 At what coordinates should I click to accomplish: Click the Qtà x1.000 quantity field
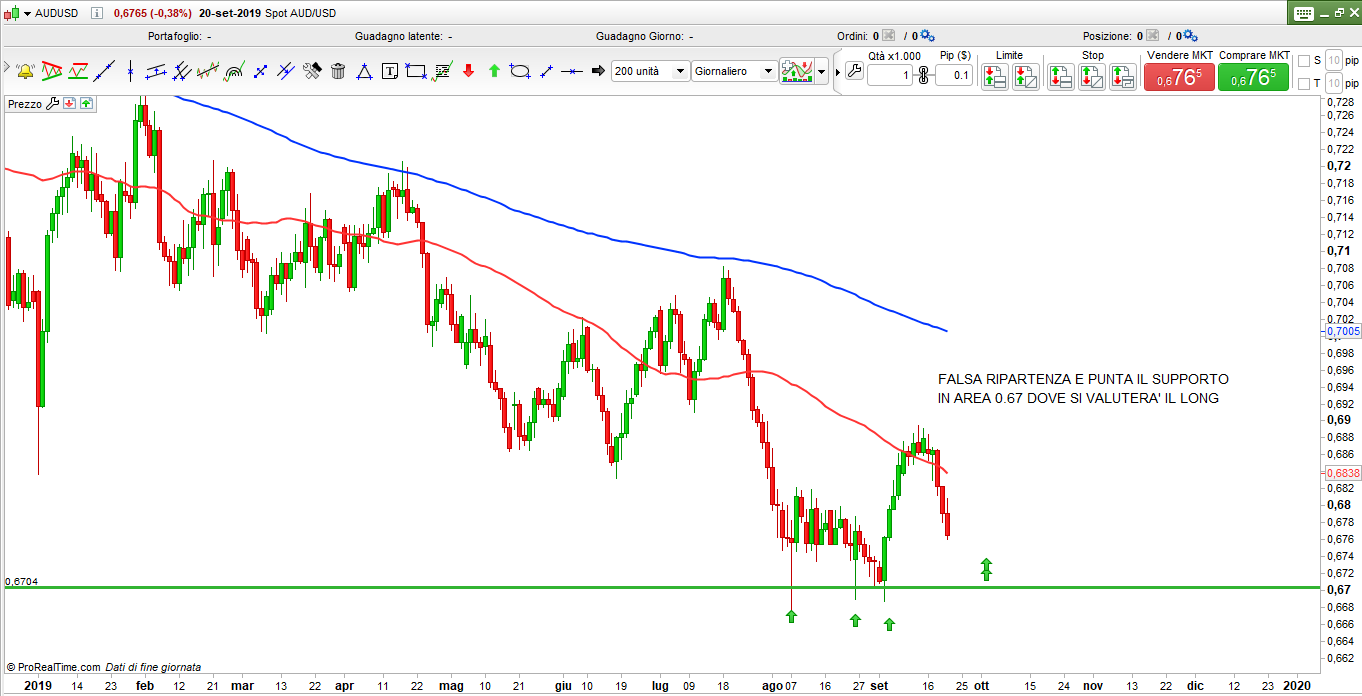coord(890,76)
